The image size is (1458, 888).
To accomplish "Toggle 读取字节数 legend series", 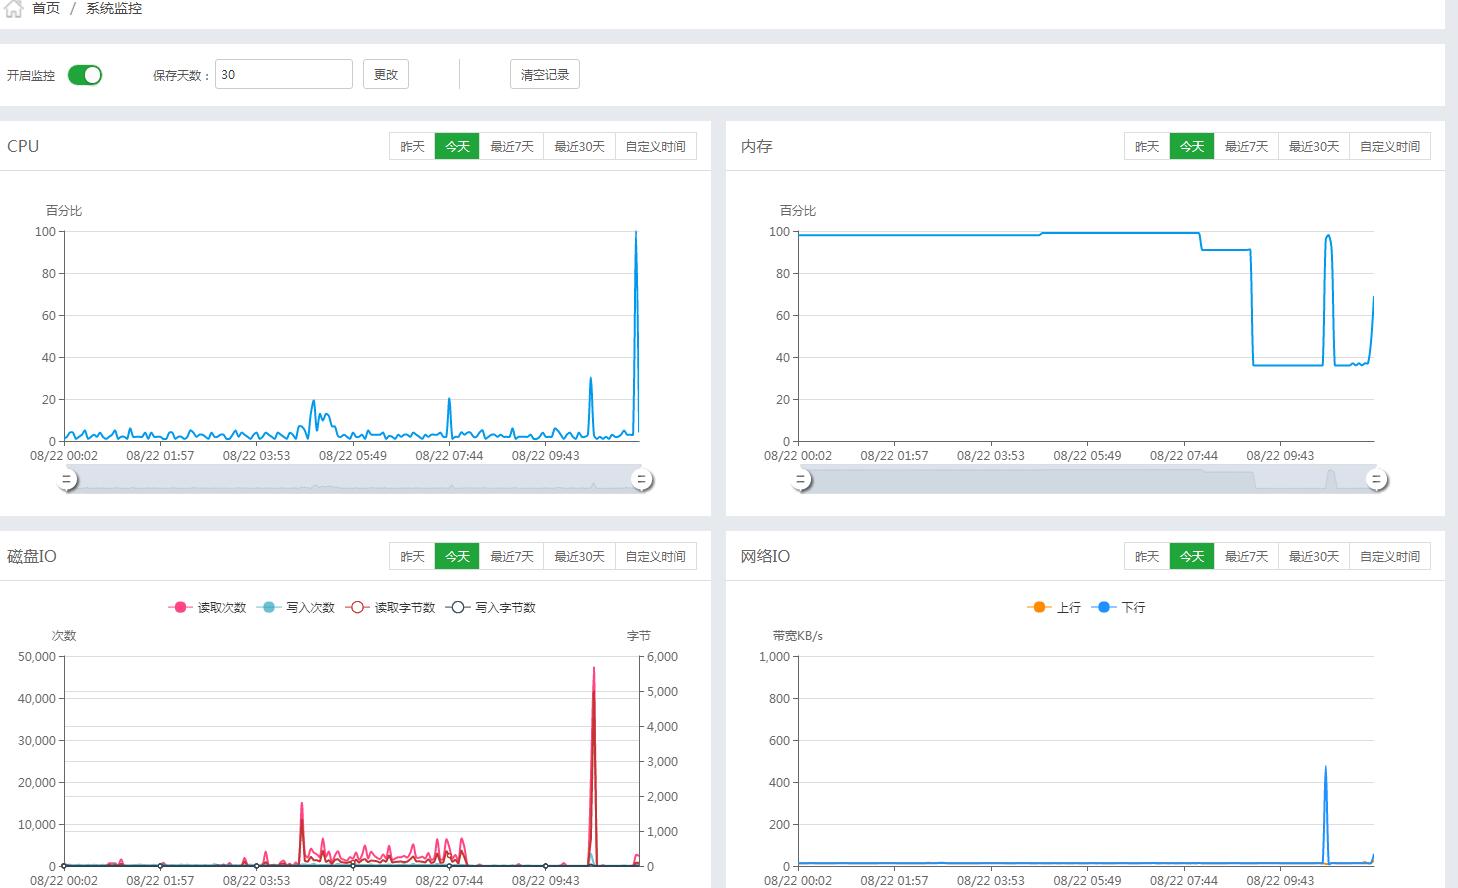I will coord(390,607).
